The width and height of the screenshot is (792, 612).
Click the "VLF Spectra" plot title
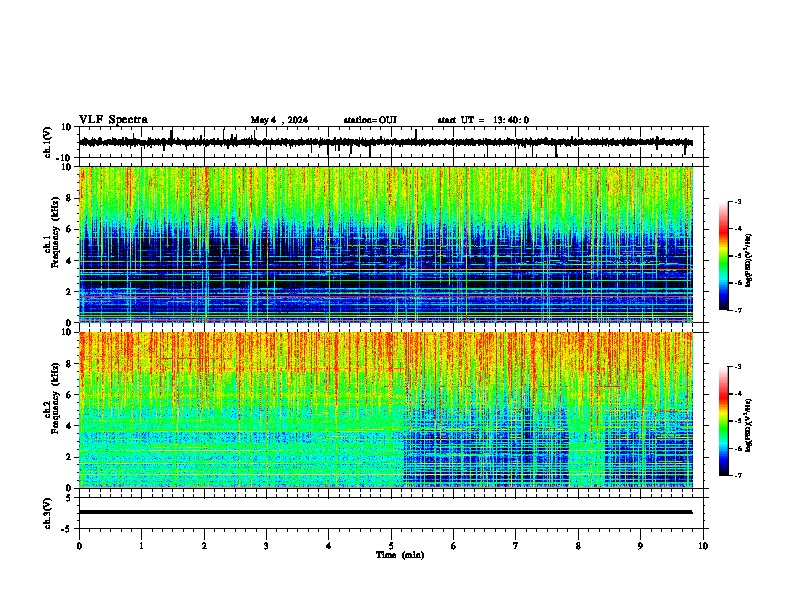pyautogui.click(x=113, y=120)
